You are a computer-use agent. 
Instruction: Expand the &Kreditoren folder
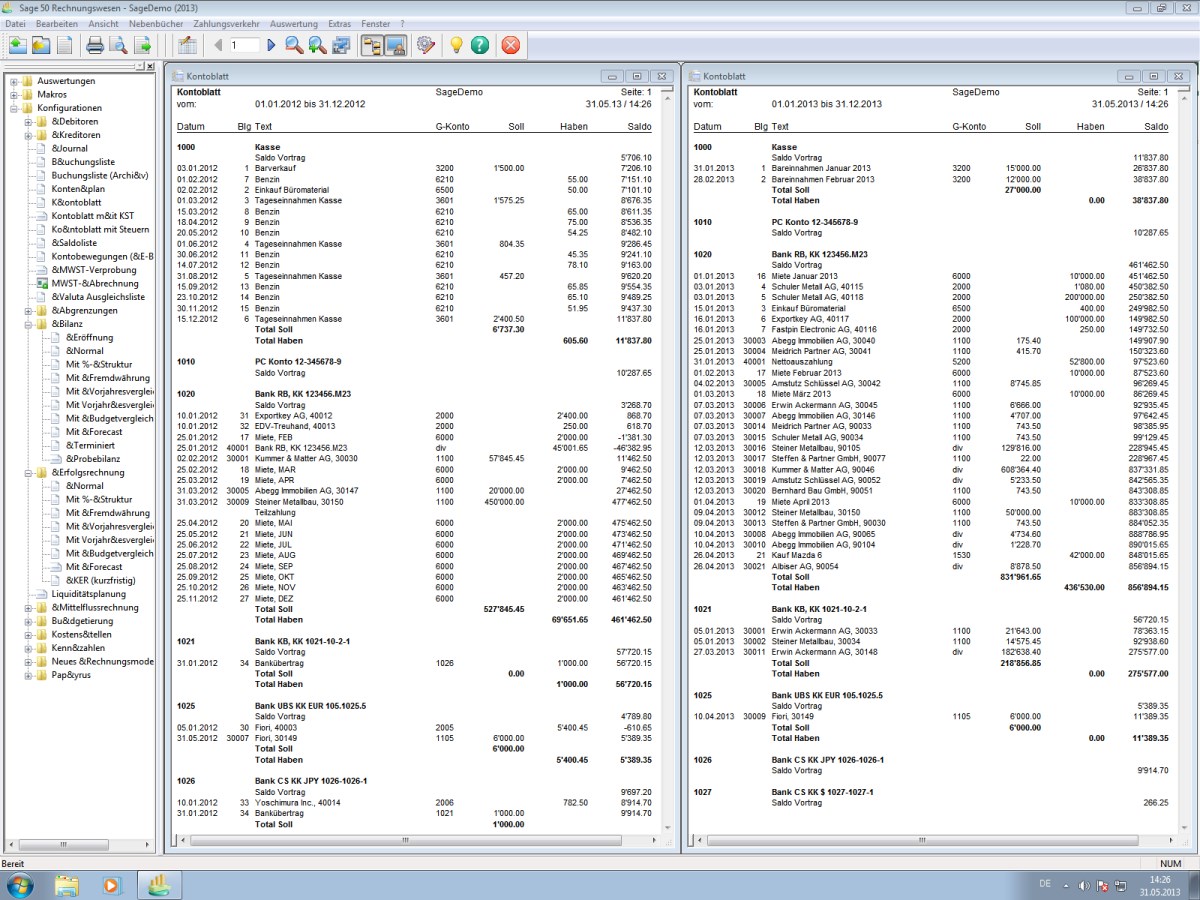[x=28, y=135]
